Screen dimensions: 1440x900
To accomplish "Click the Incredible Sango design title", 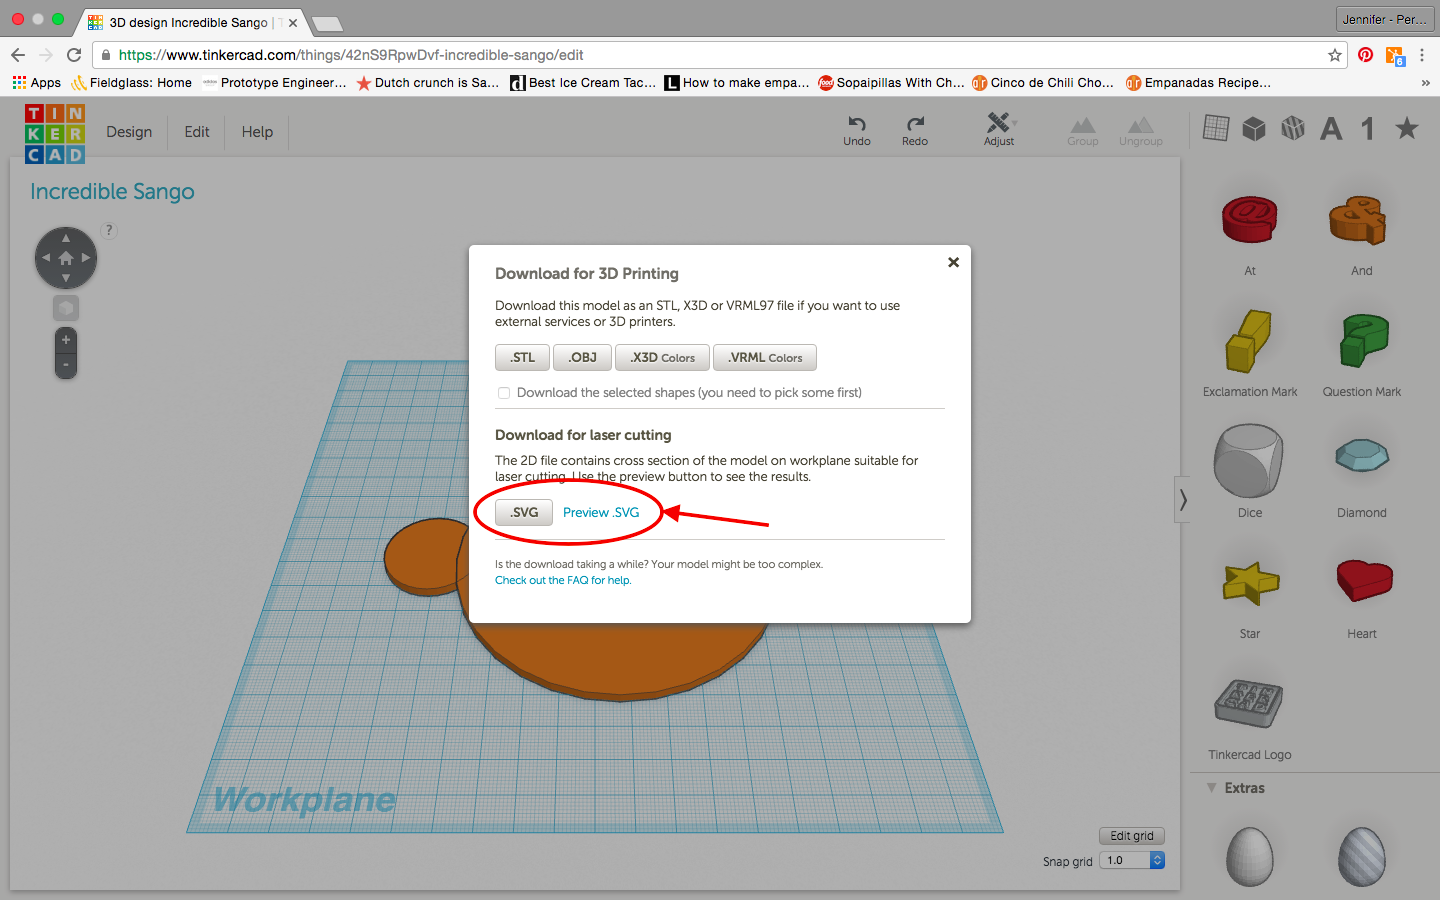I will click(112, 192).
